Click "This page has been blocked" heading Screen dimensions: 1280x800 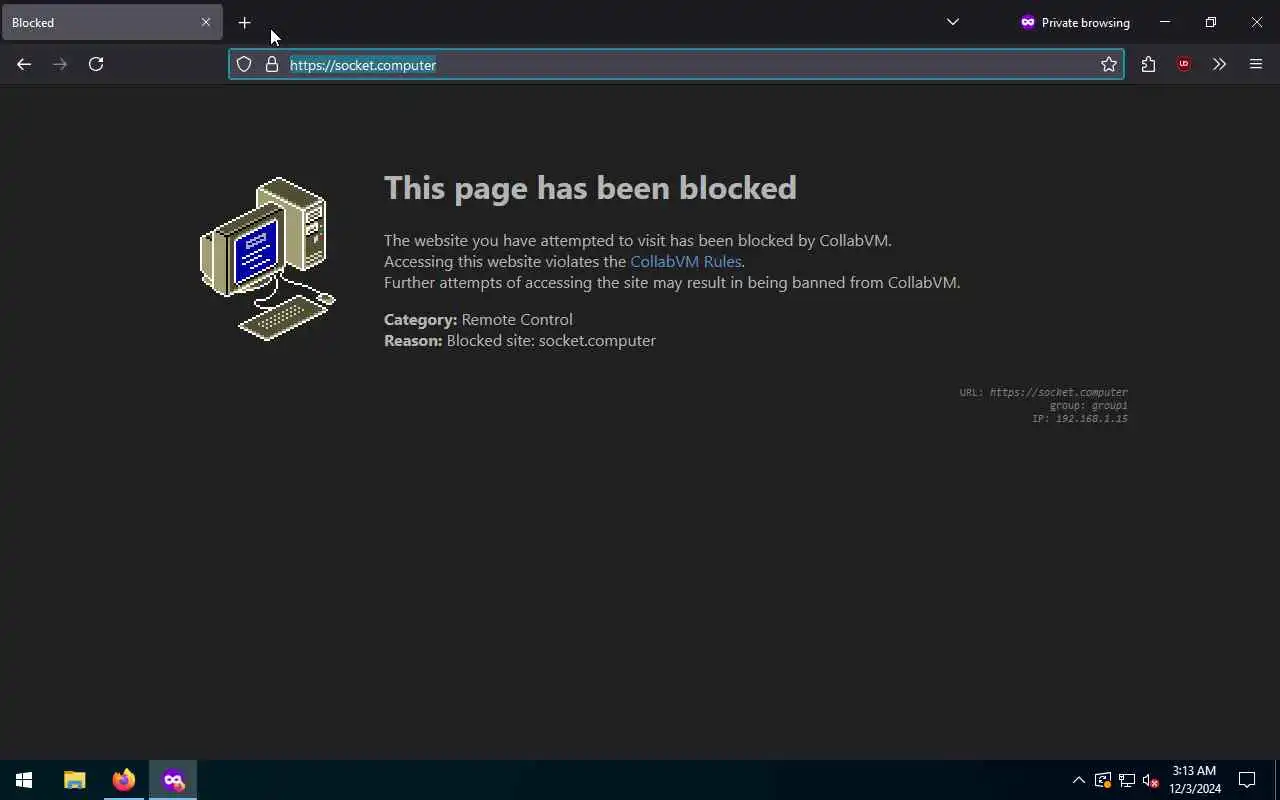[590, 188]
